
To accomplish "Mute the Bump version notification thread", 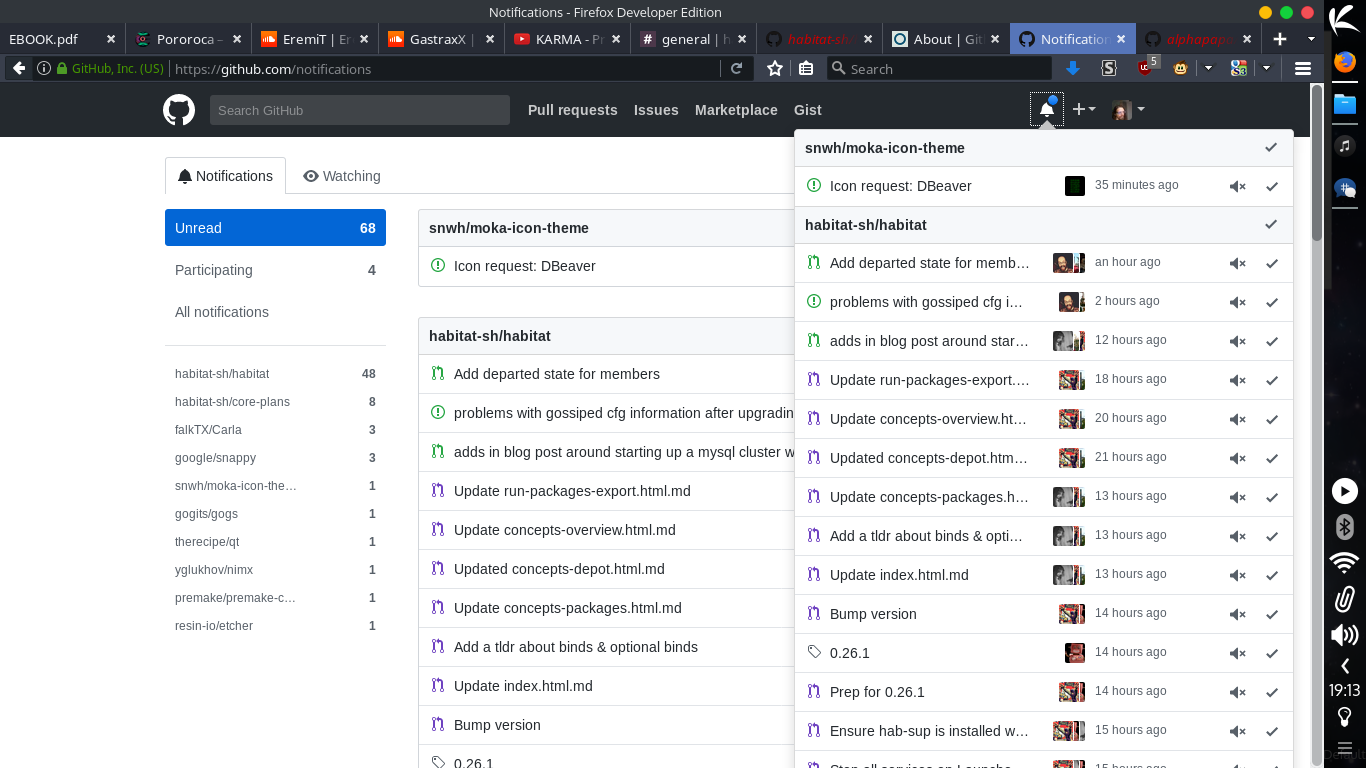I will point(1237,613).
